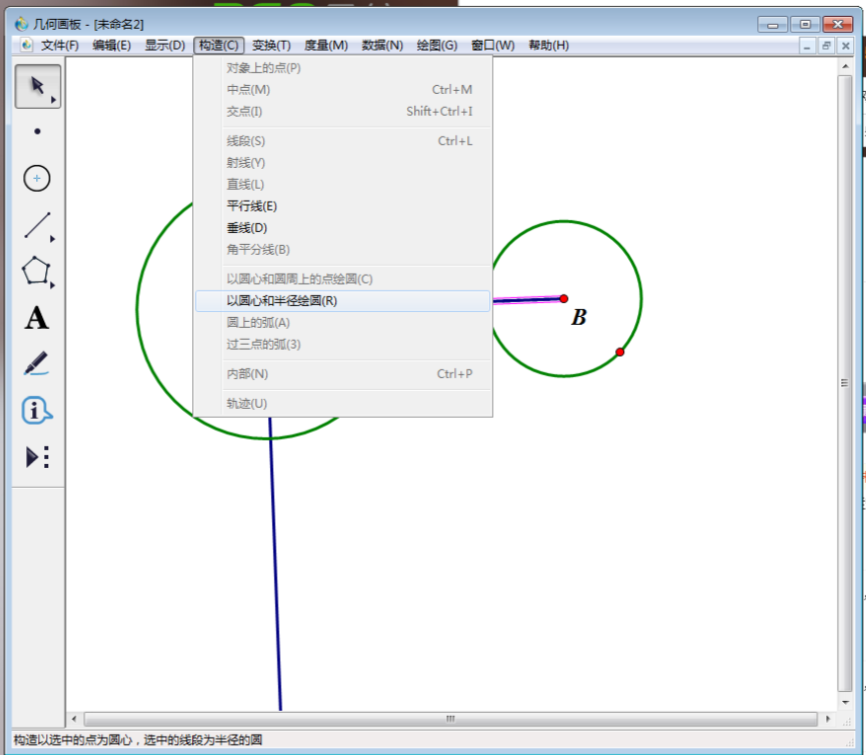Click red point on small circle
The image size is (866, 755).
620,352
